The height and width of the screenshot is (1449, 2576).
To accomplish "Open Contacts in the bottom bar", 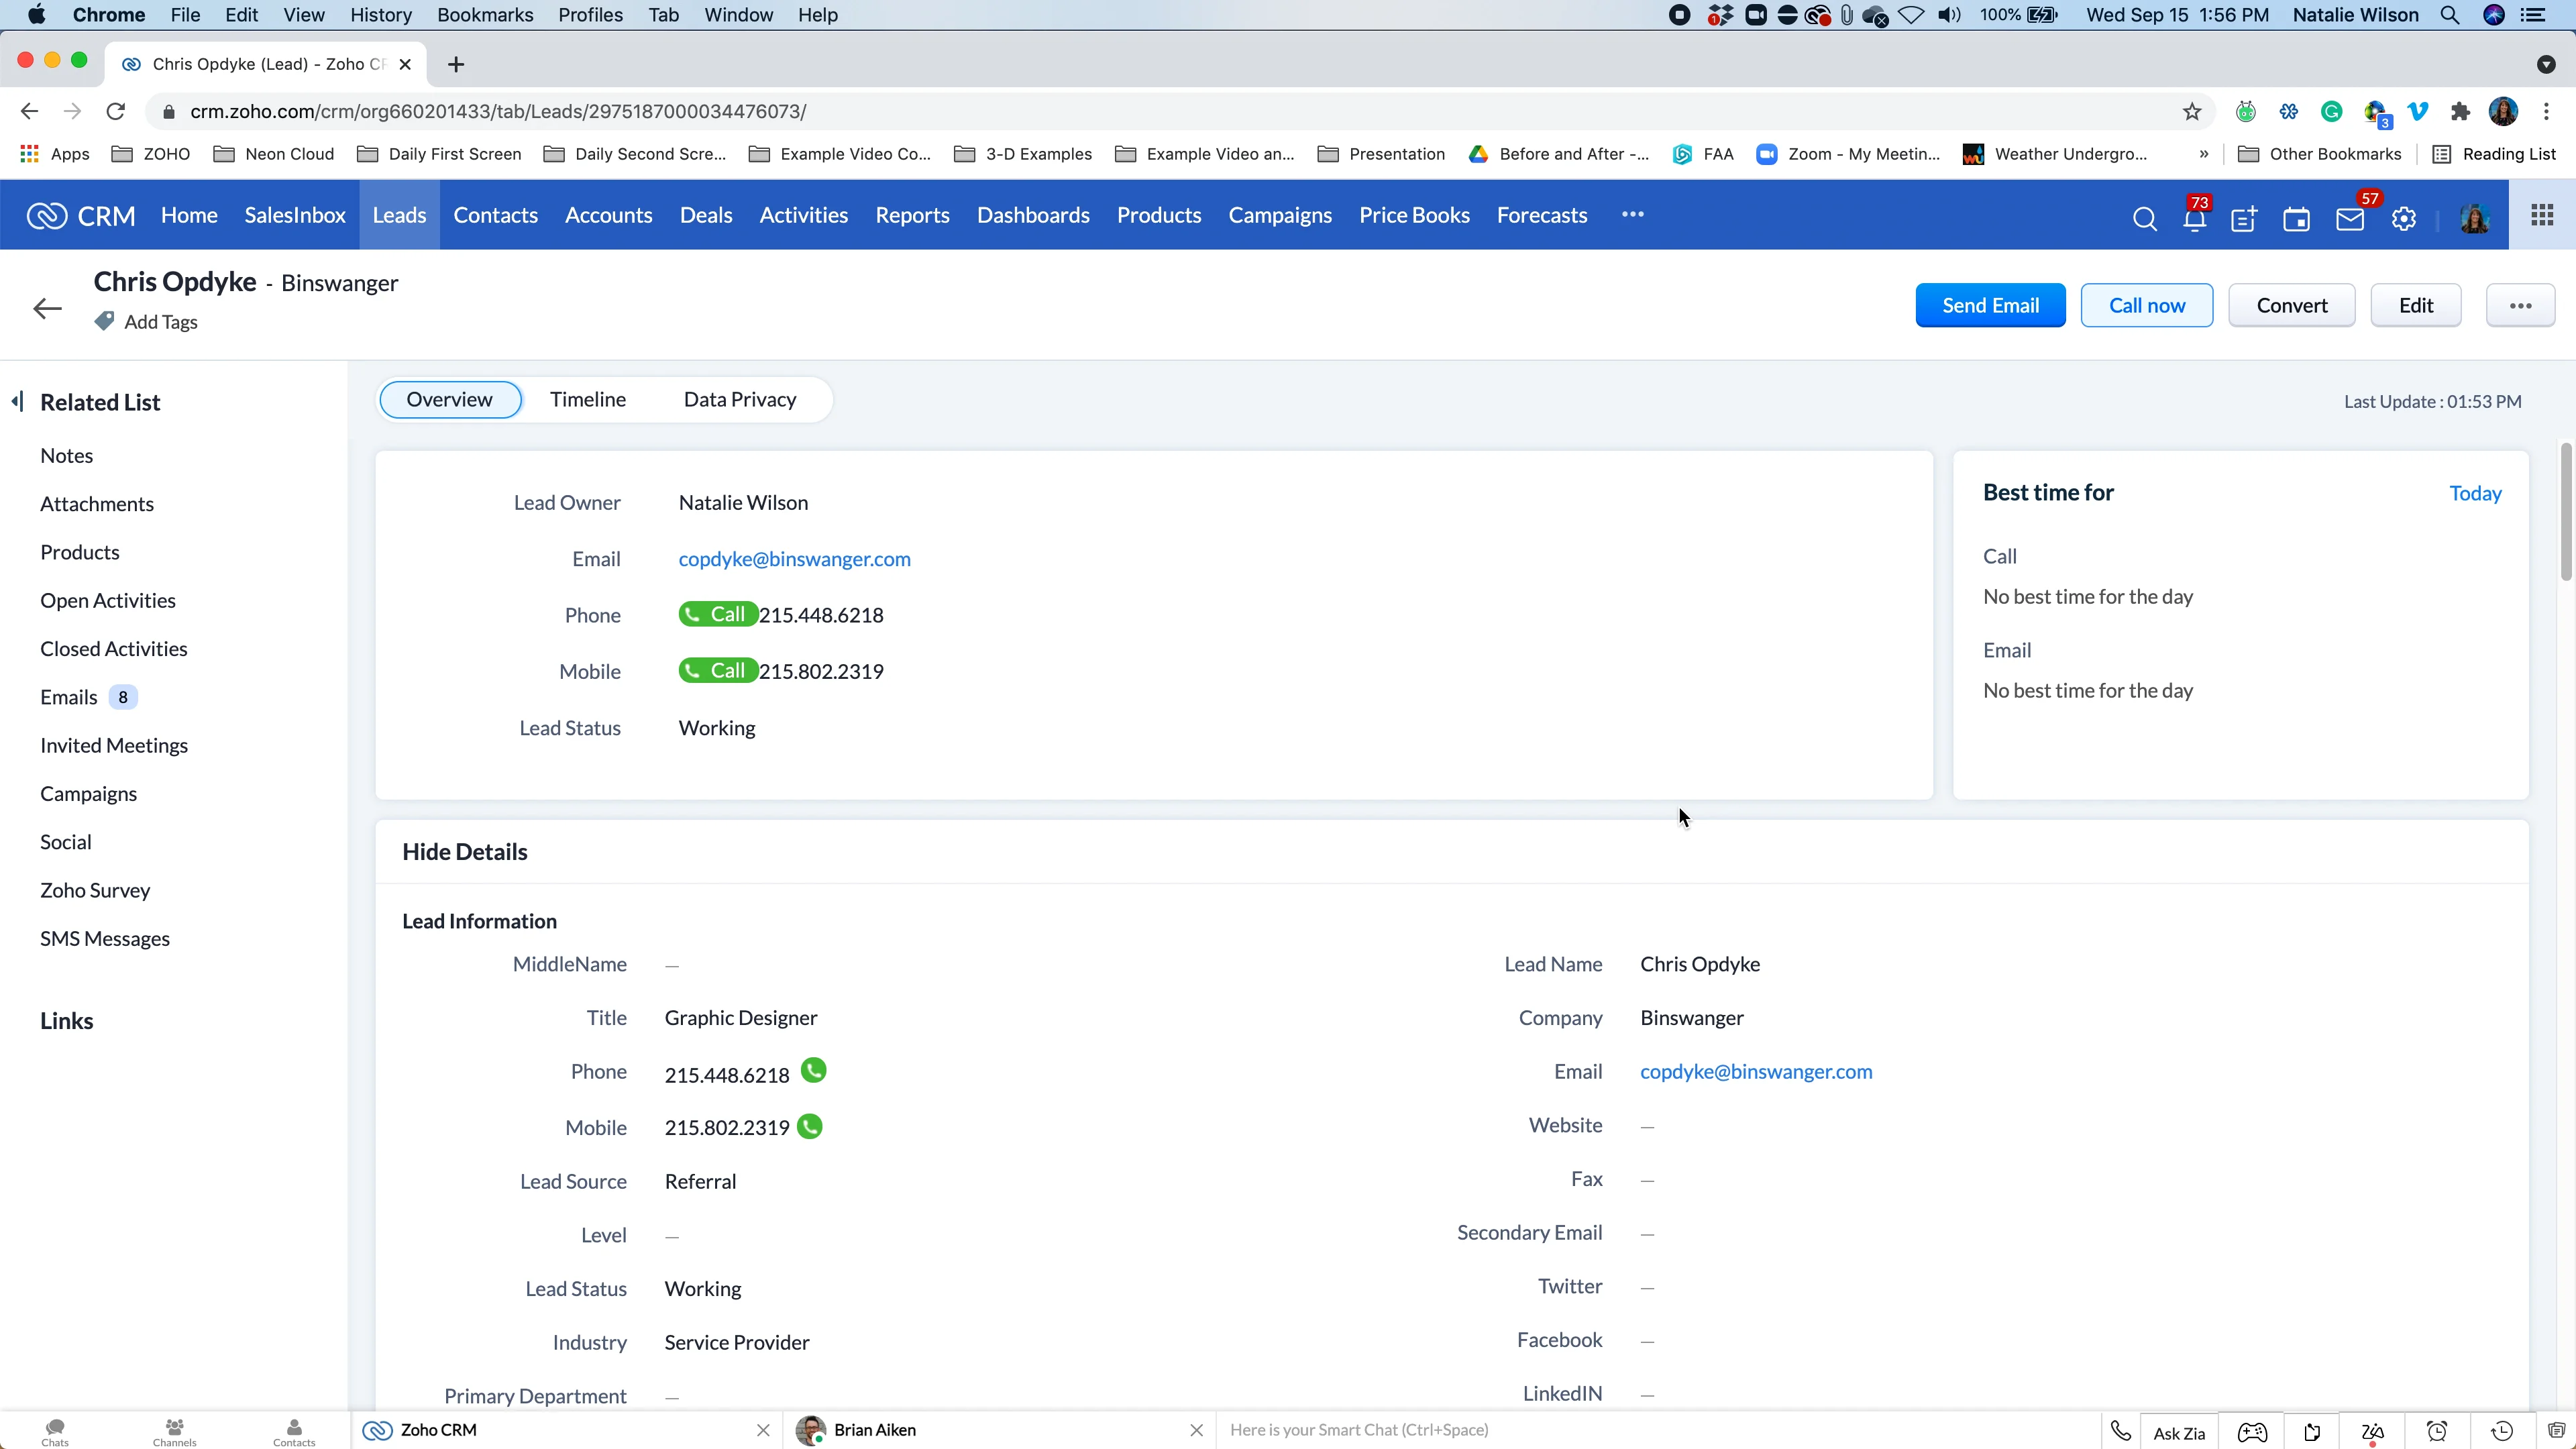I will [x=294, y=1431].
